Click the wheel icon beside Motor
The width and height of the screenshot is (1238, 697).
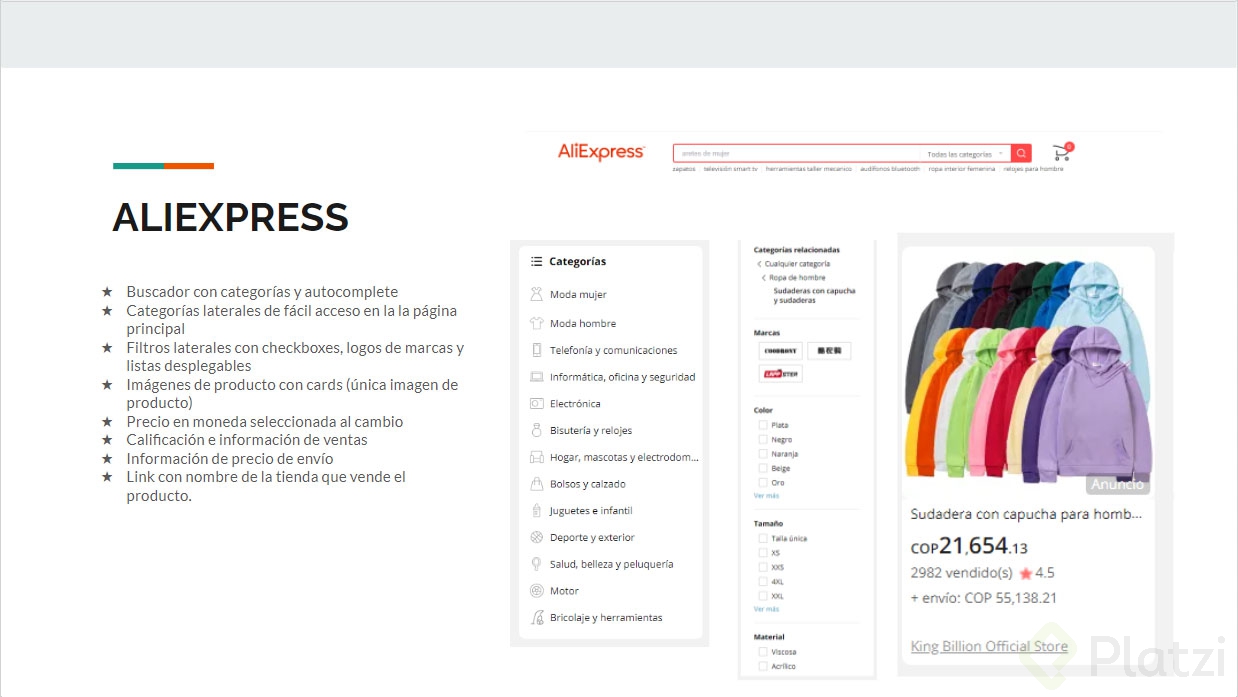coord(537,590)
